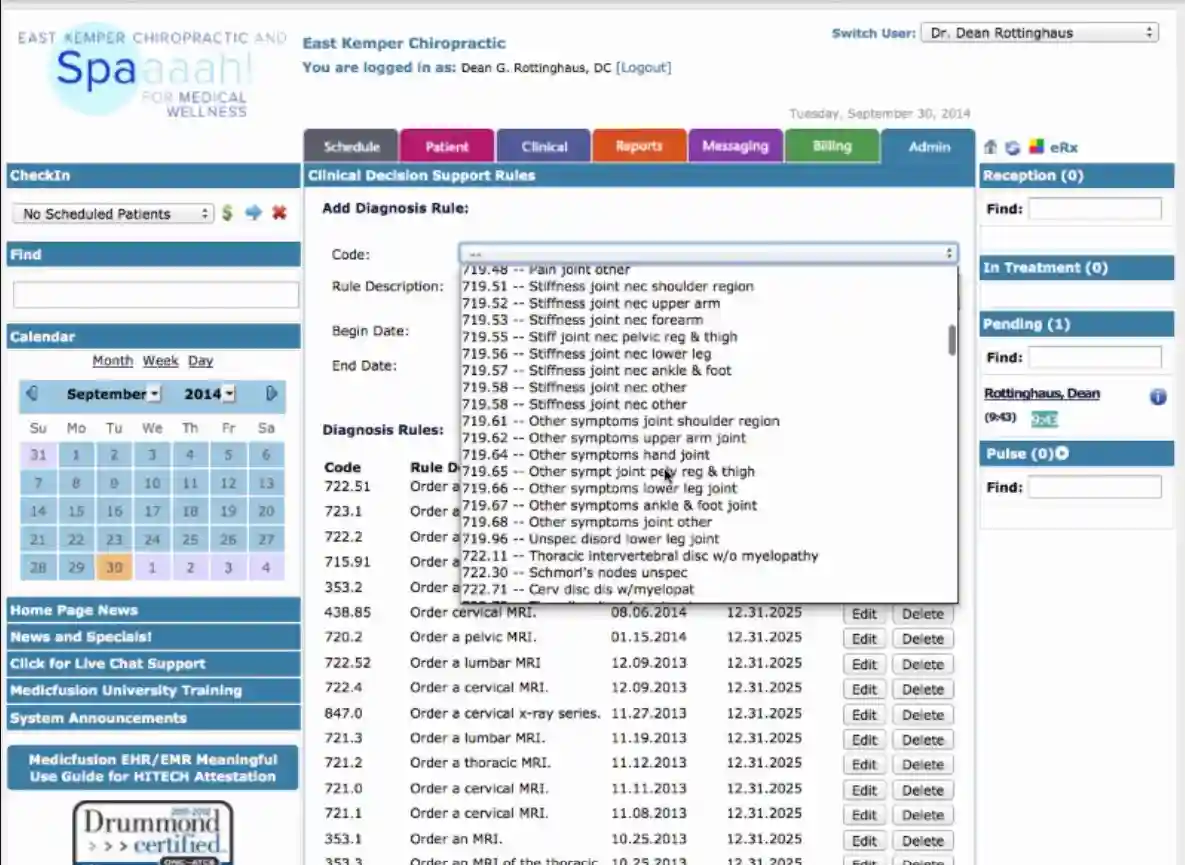Click the scrollbar in the code dropdown list
Screen dimensions: 1185x865
[951, 340]
